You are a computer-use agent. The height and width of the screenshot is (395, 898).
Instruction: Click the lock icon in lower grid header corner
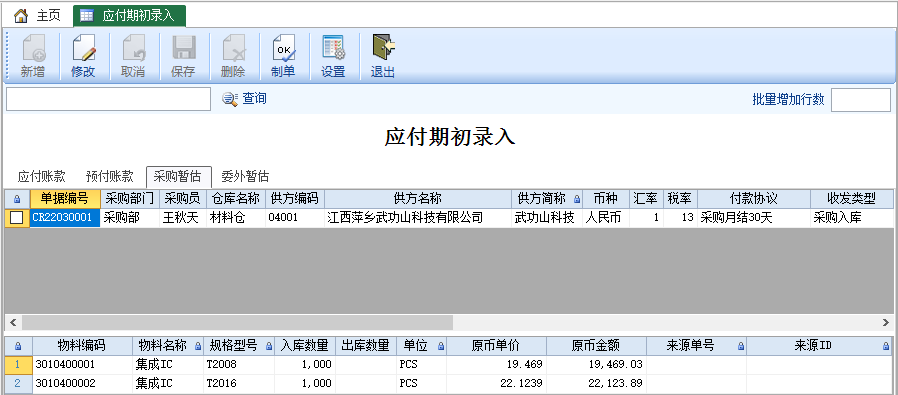pos(18,346)
